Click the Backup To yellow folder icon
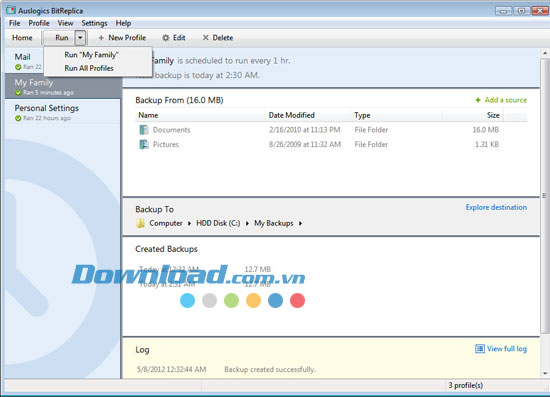Screen dimensions: 550x397 (x=140, y=223)
